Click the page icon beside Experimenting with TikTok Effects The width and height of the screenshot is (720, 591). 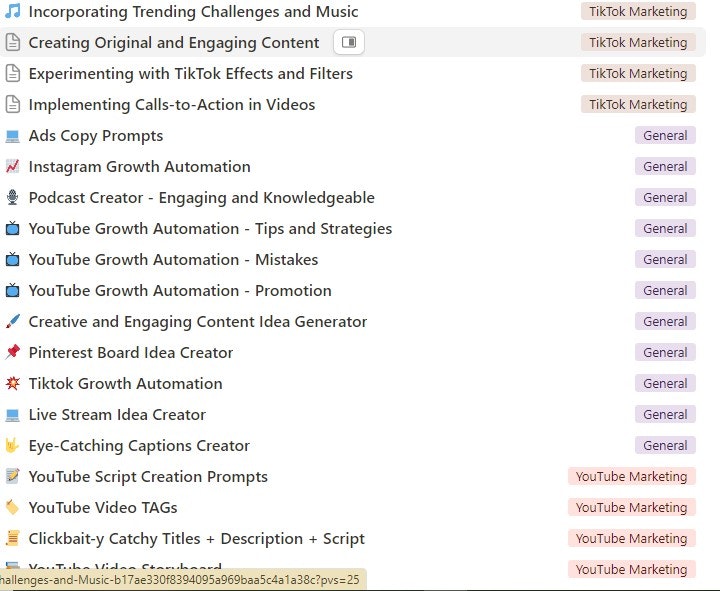(x=12, y=73)
